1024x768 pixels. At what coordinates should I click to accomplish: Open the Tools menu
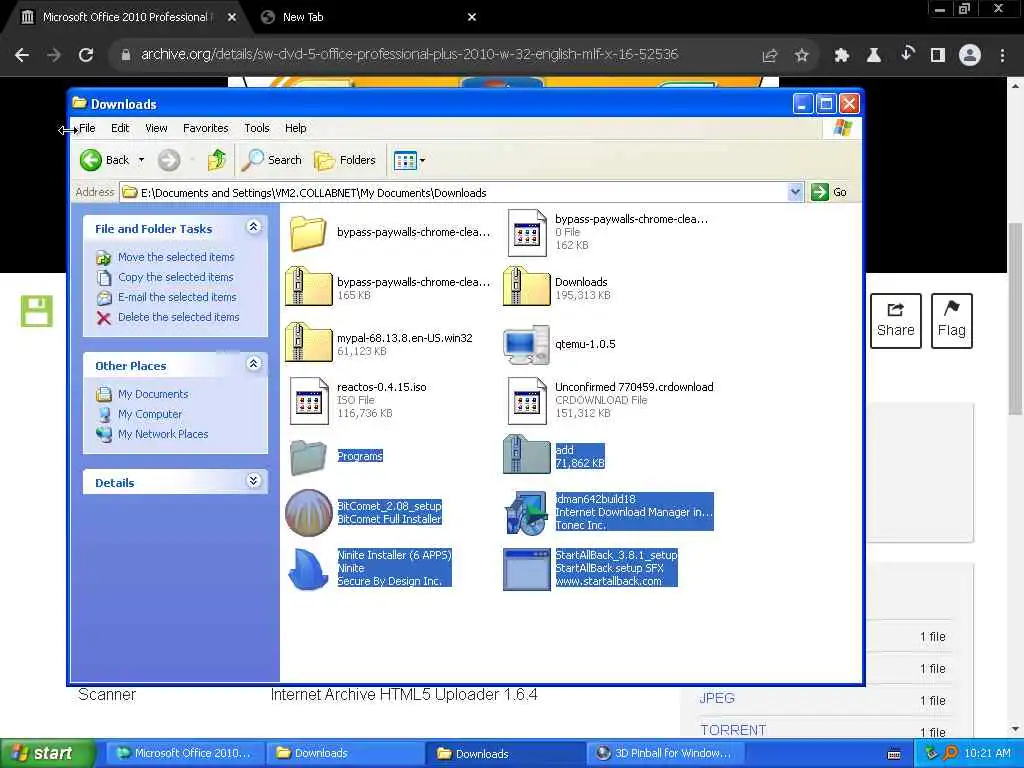click(x=257, y=128)
